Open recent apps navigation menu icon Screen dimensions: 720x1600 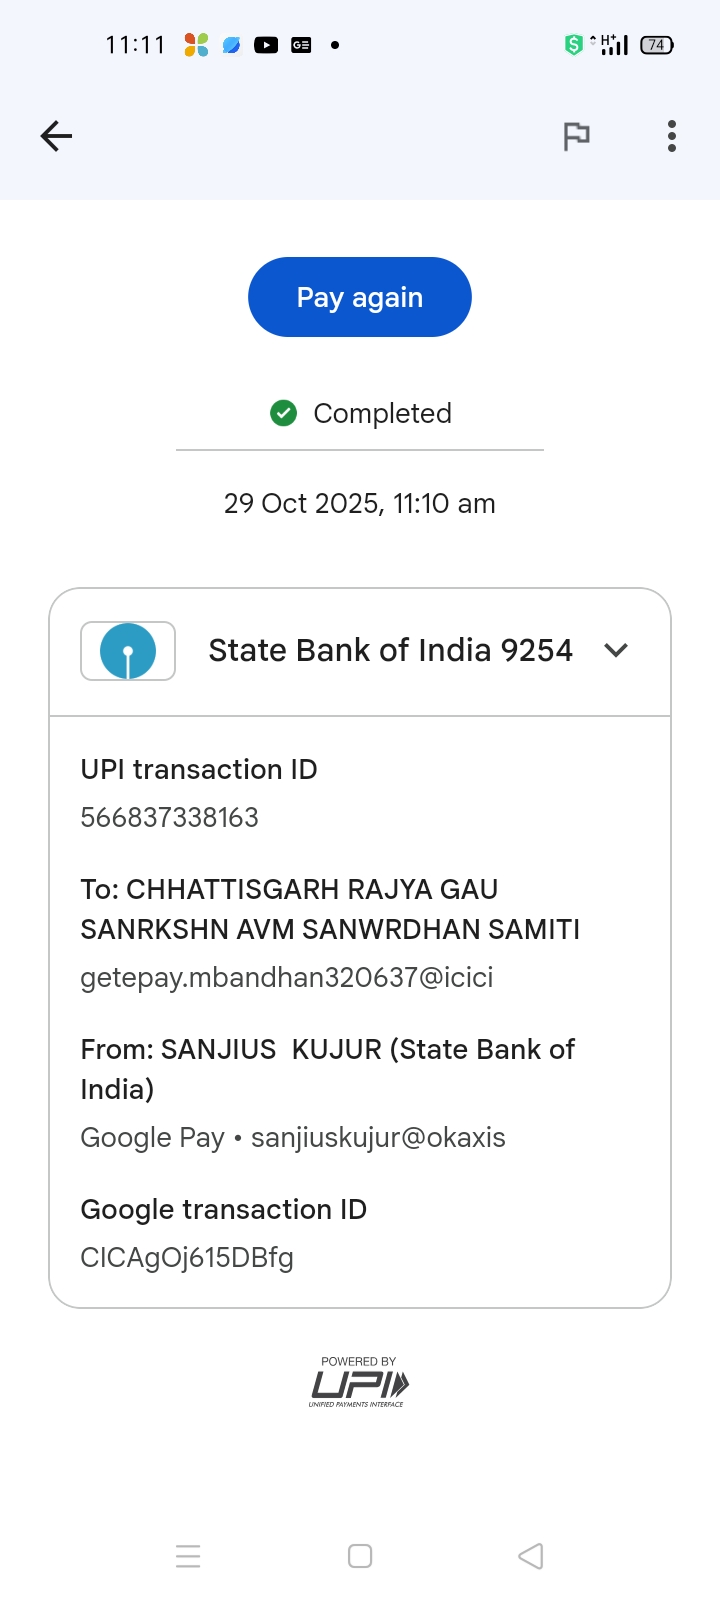coord(188,1556)
